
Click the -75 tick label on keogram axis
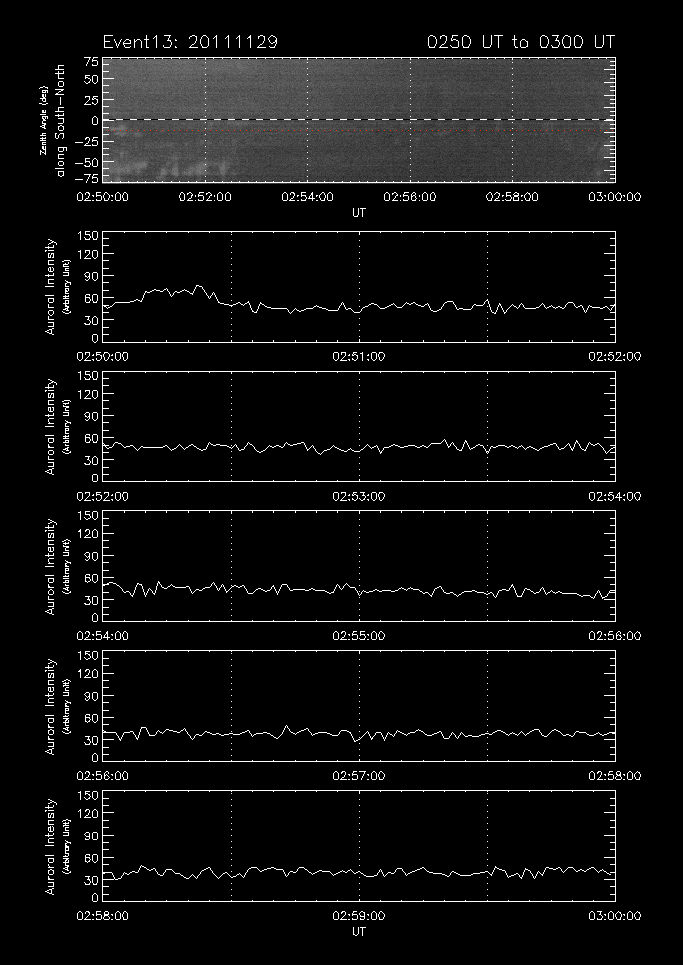[88, 178]
